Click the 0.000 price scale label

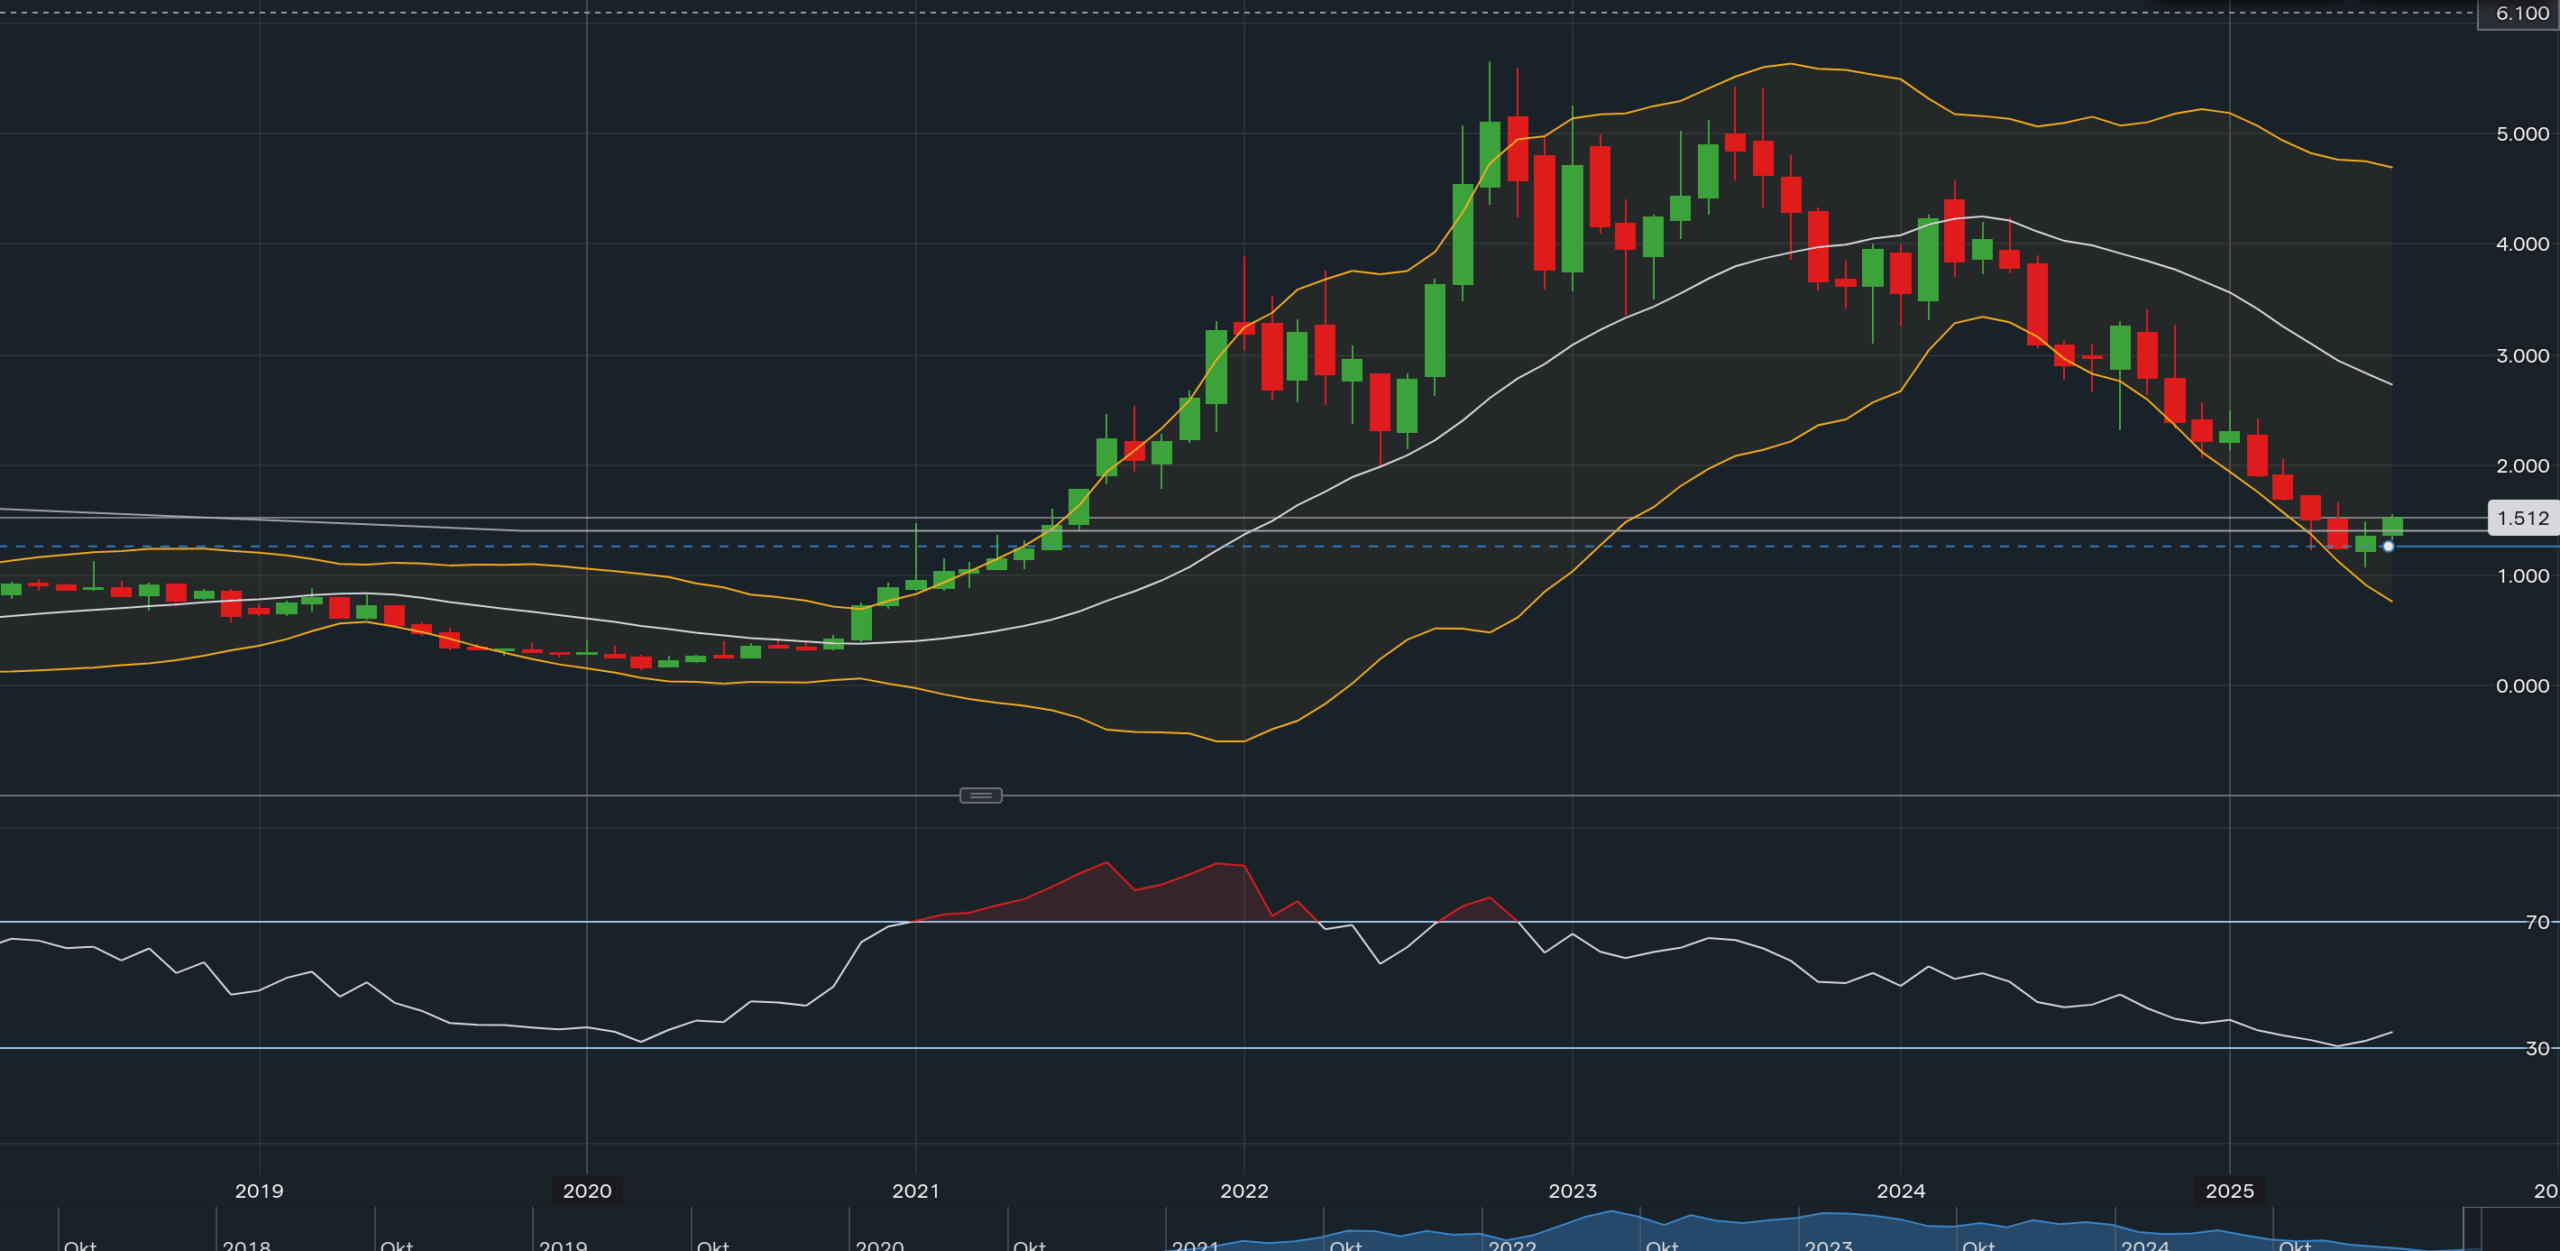click(2522, 686)
